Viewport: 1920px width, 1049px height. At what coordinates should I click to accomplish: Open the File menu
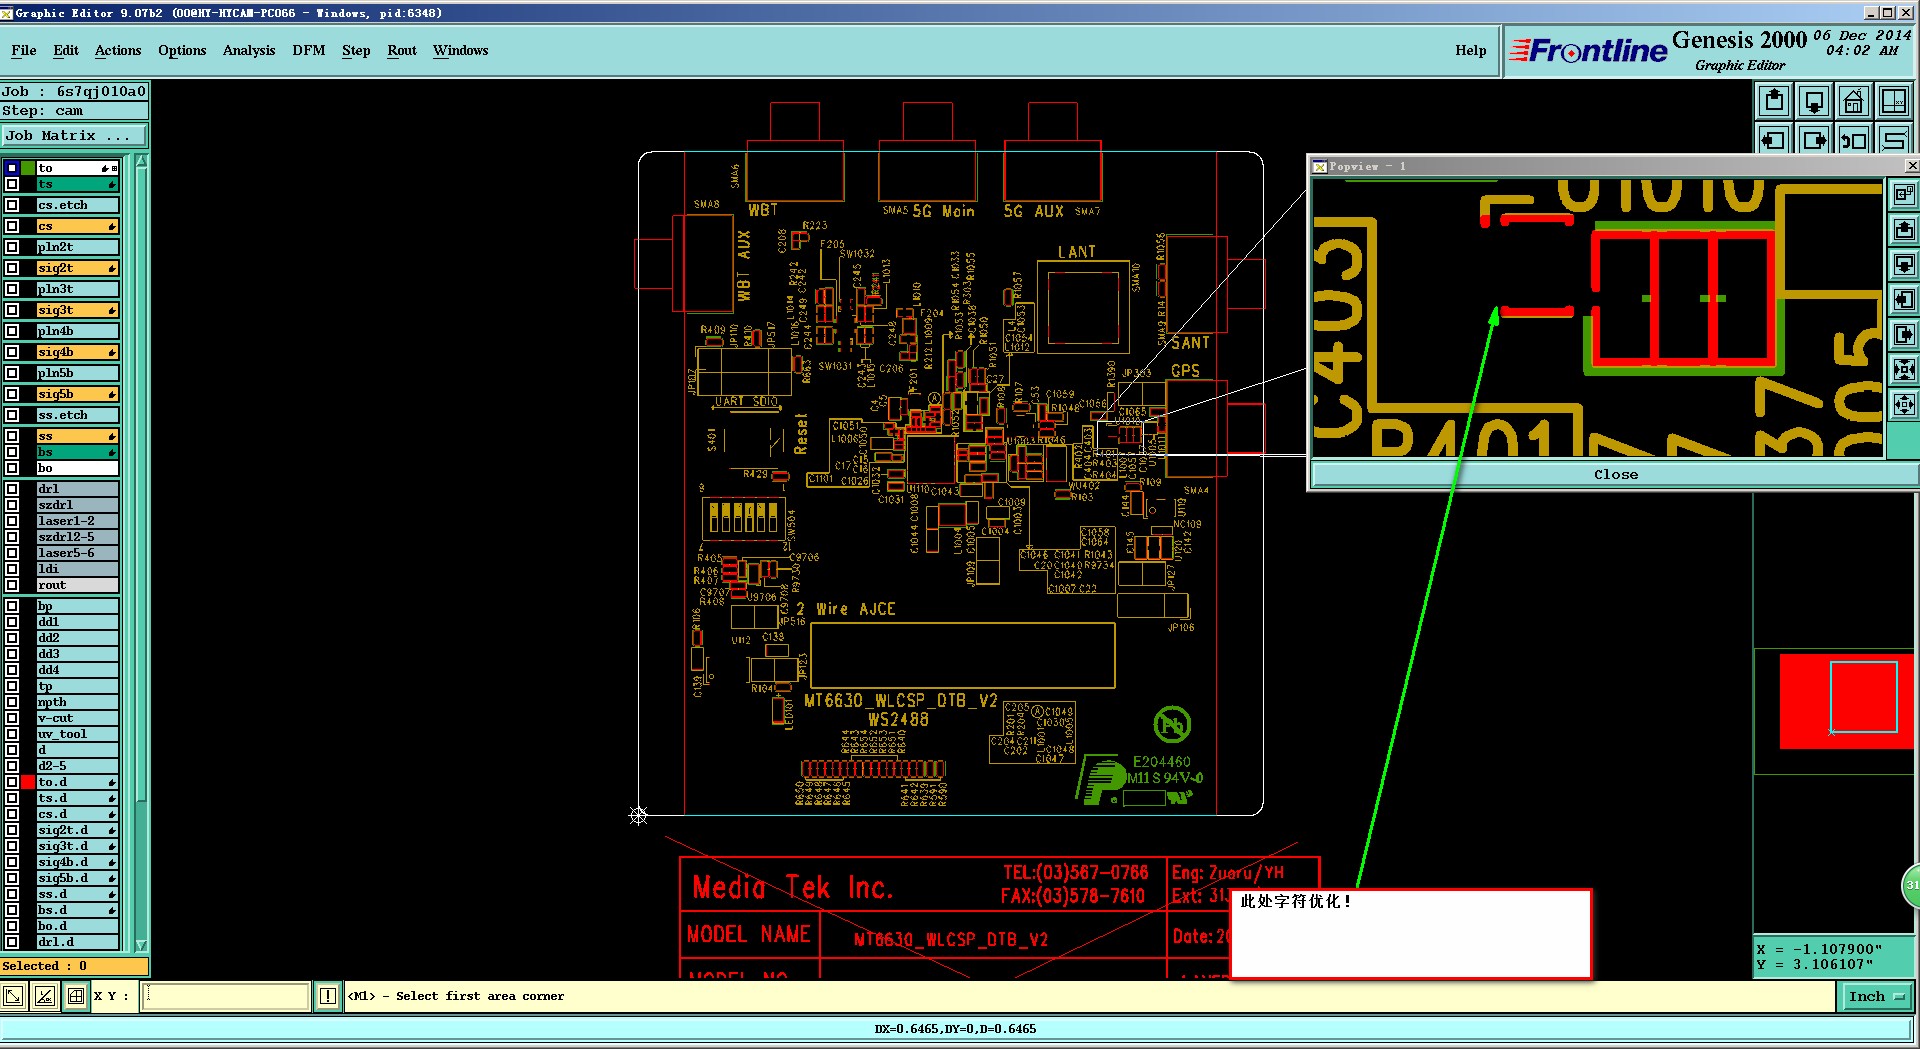pos(24,50)
